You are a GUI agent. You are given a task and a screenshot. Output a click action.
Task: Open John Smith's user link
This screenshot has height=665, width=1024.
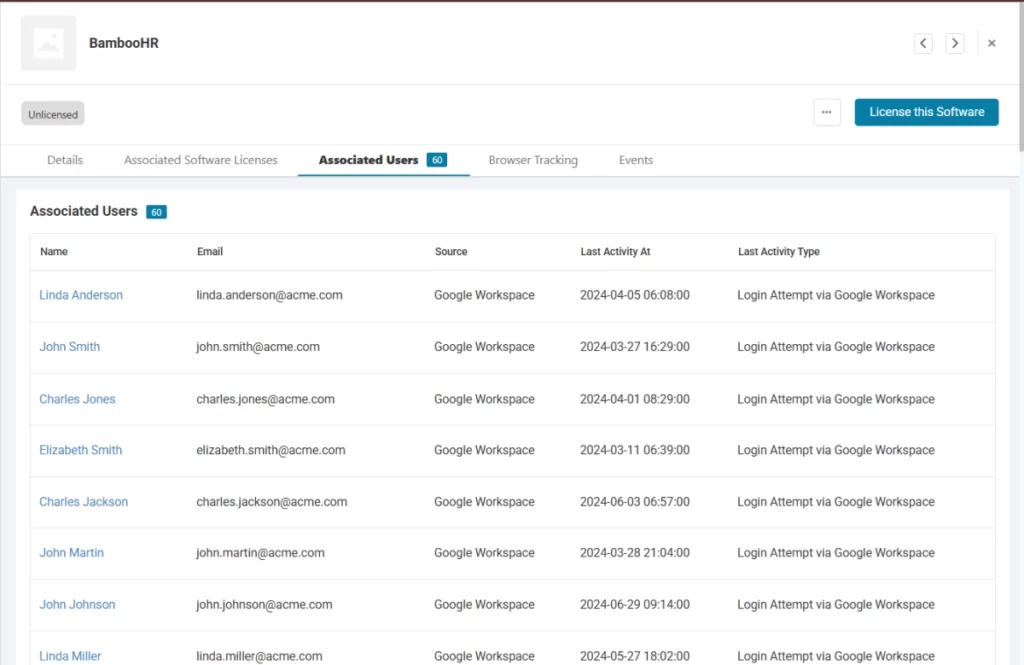click(x=70, y=347)
